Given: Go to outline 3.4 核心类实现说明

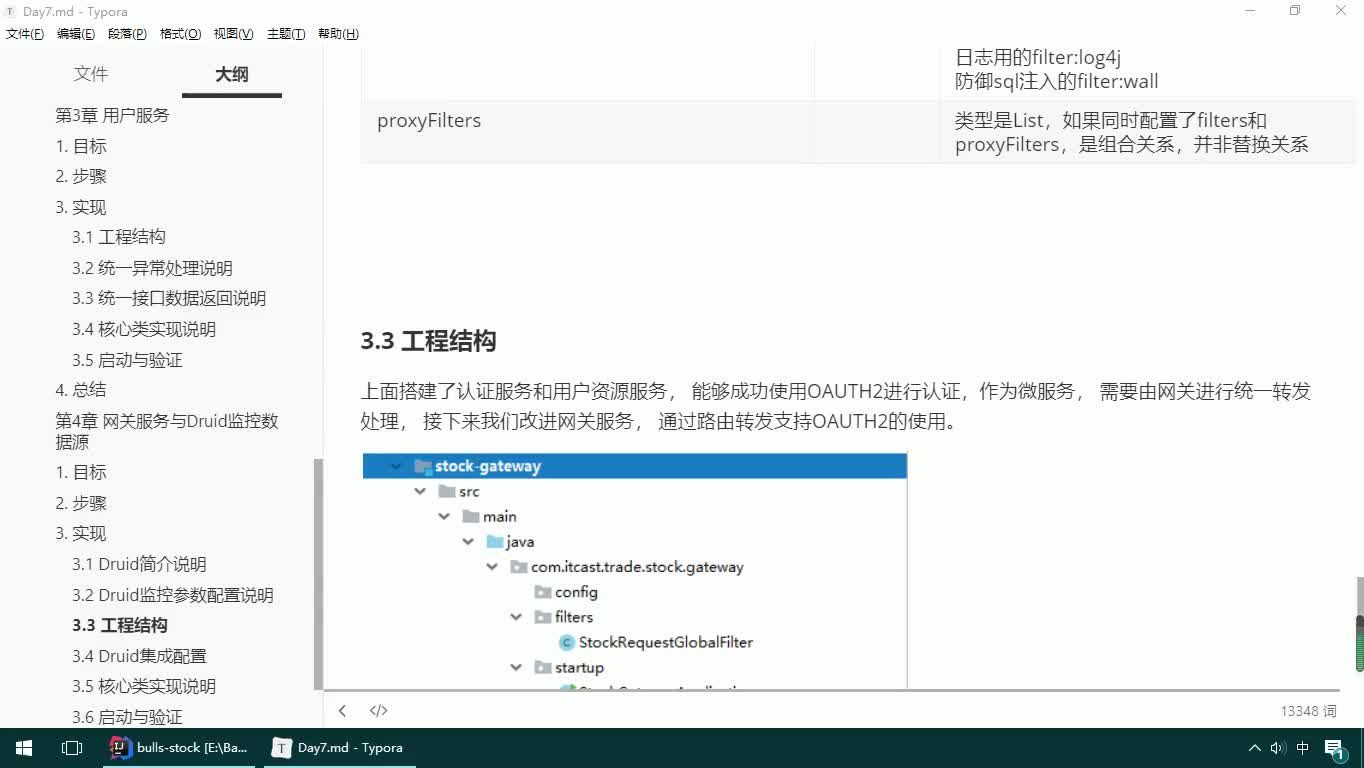Looking at the screenshot, I should [x=144, y=330].
